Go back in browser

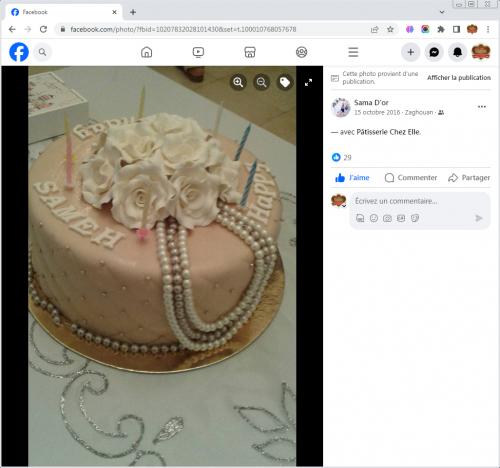click(x=12, y=29)
